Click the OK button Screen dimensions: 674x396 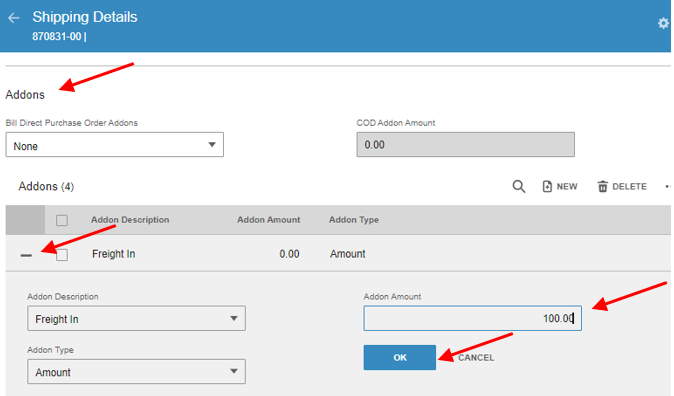(x=400, y=357)
